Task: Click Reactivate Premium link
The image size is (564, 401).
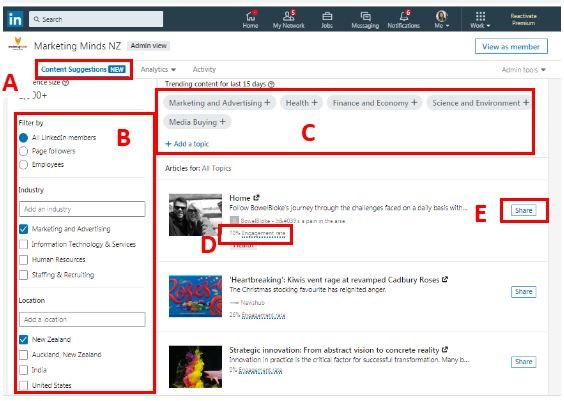Action: [523, 19]
